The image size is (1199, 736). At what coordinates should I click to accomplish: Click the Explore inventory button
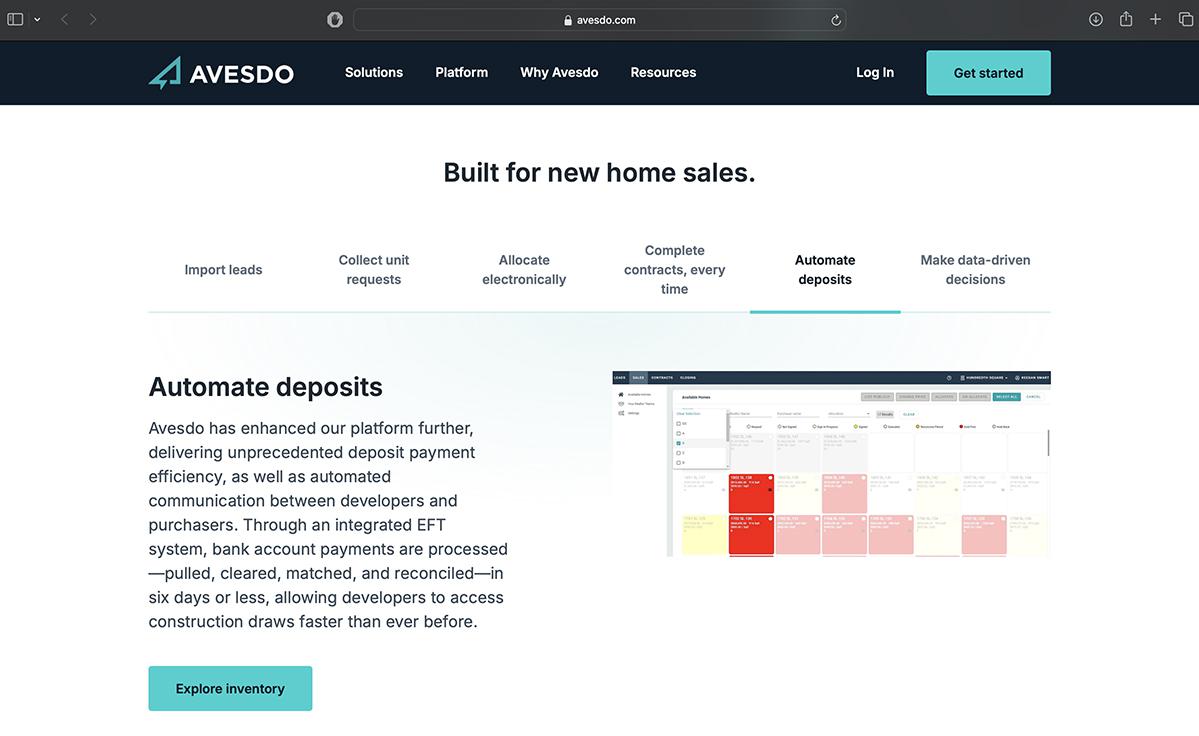click(230, 689)
